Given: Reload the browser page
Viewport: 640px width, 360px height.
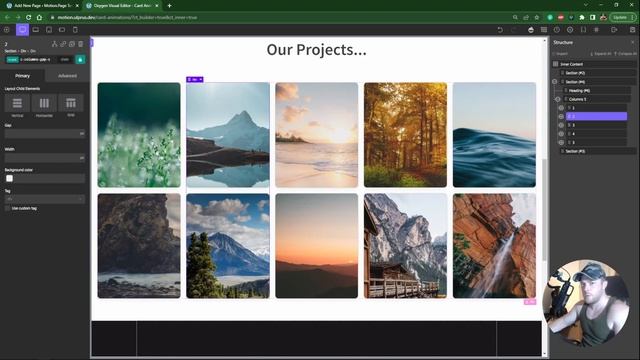Looking at the screenshot, I should (29, 18).
